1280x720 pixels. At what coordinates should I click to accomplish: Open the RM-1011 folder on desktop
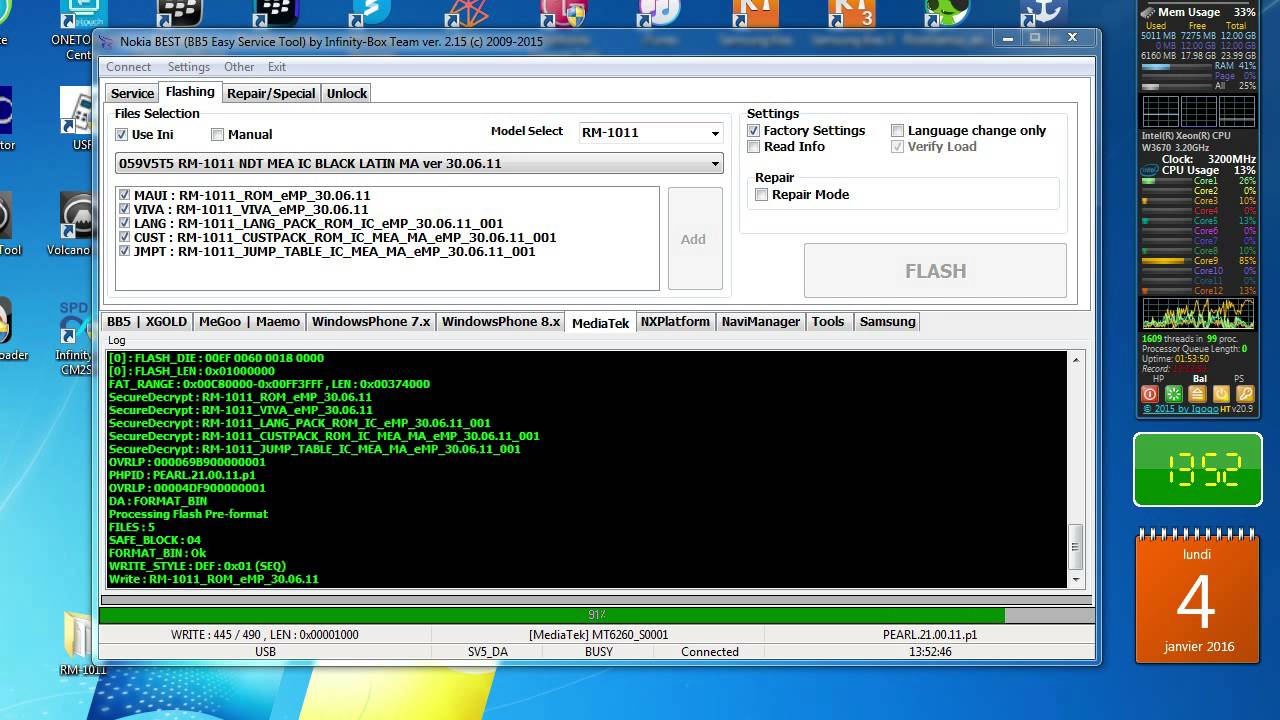82,645
